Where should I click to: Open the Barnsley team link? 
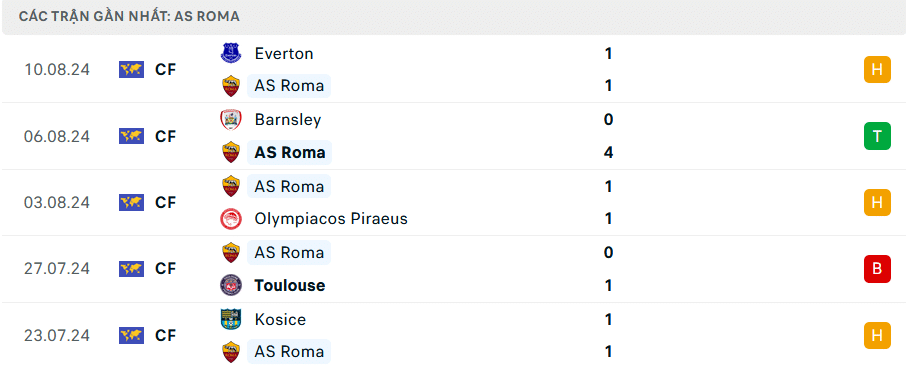point(288,120)
